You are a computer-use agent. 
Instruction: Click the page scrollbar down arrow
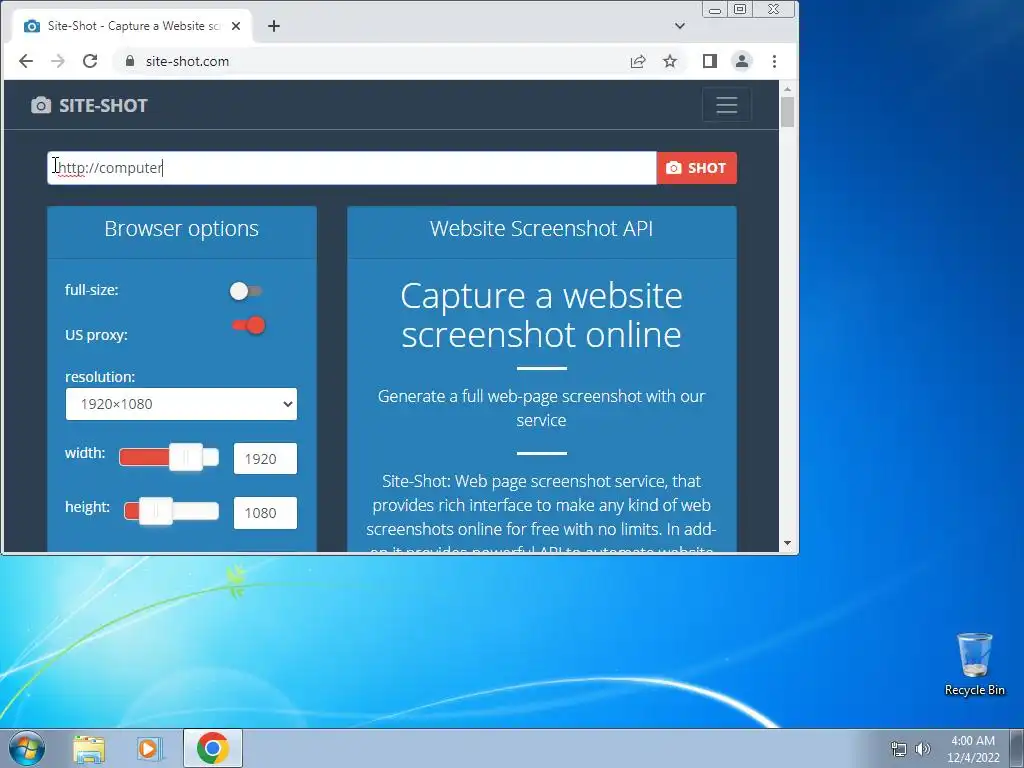point(787,543)
